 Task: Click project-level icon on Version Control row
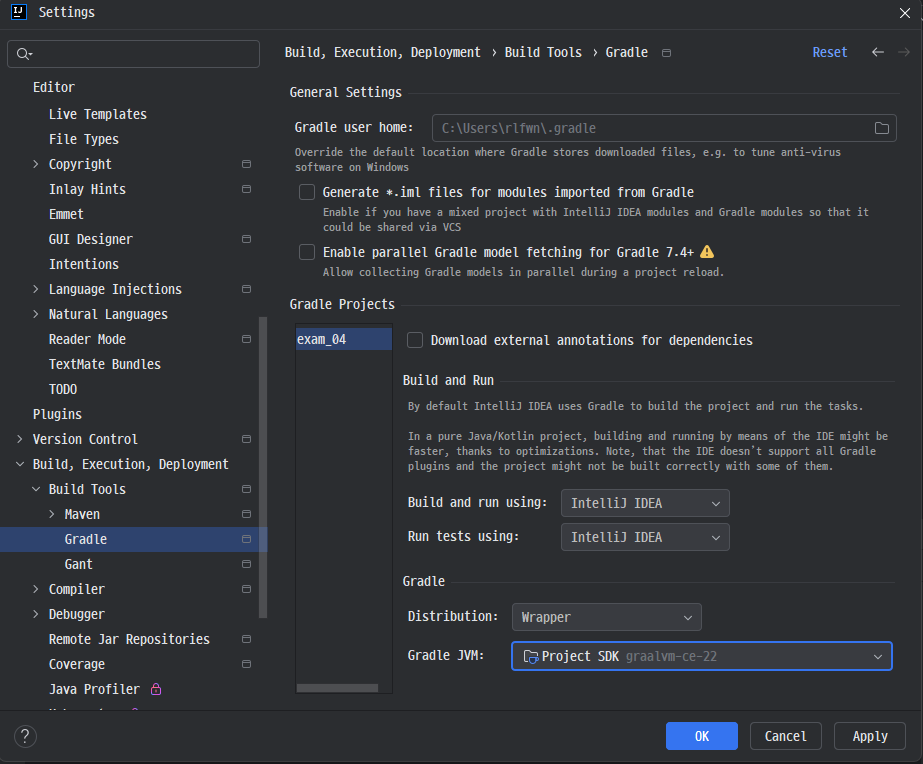click(247, 439)
